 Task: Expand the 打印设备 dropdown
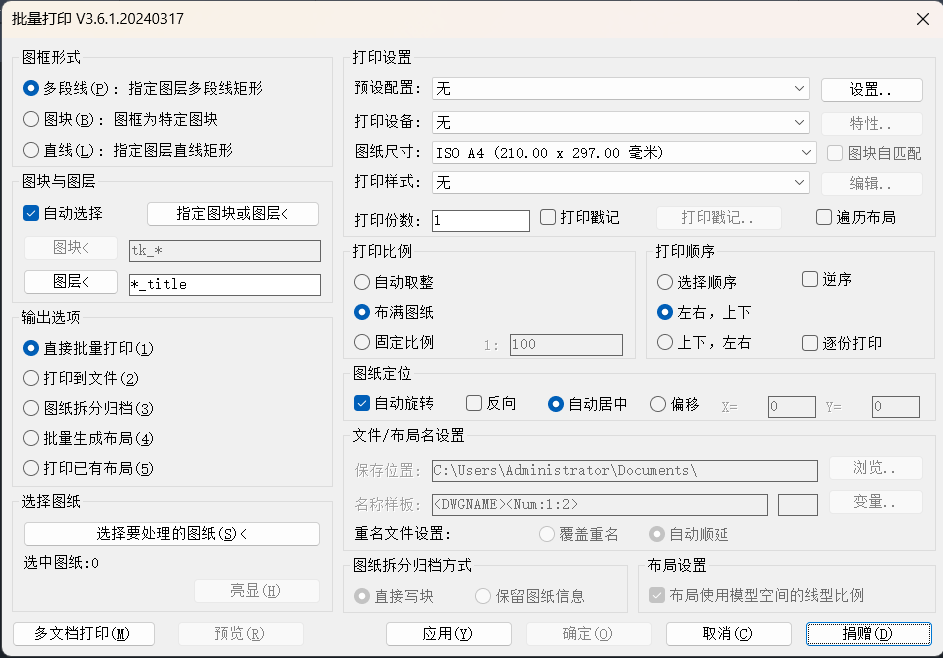[620, 122]
